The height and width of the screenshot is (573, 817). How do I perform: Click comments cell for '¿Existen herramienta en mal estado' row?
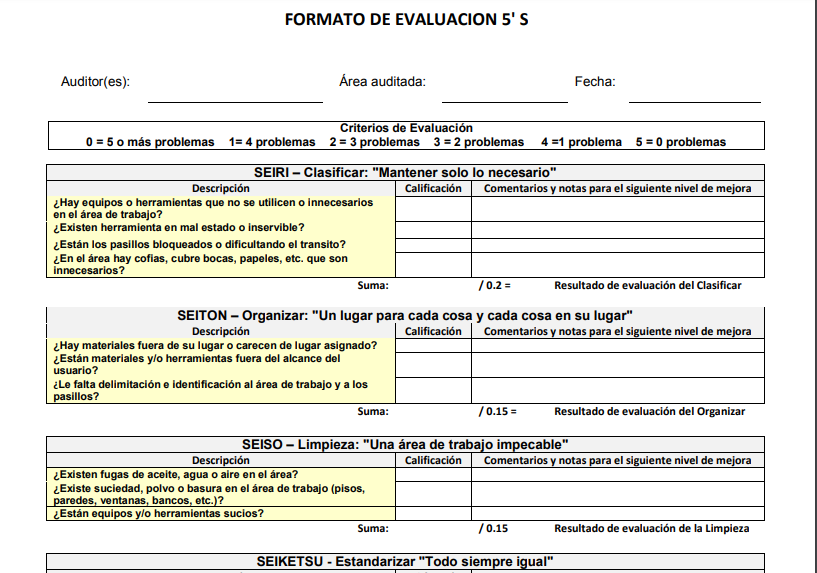[x=618, y=230]
